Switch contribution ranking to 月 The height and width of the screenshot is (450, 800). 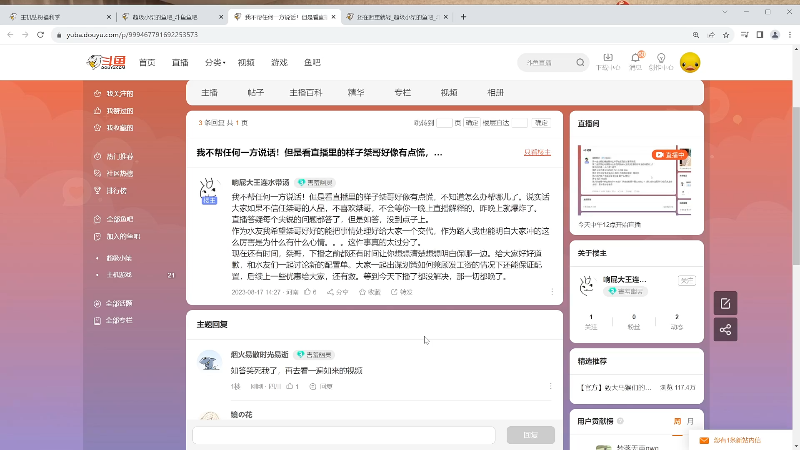coord(690,421)
